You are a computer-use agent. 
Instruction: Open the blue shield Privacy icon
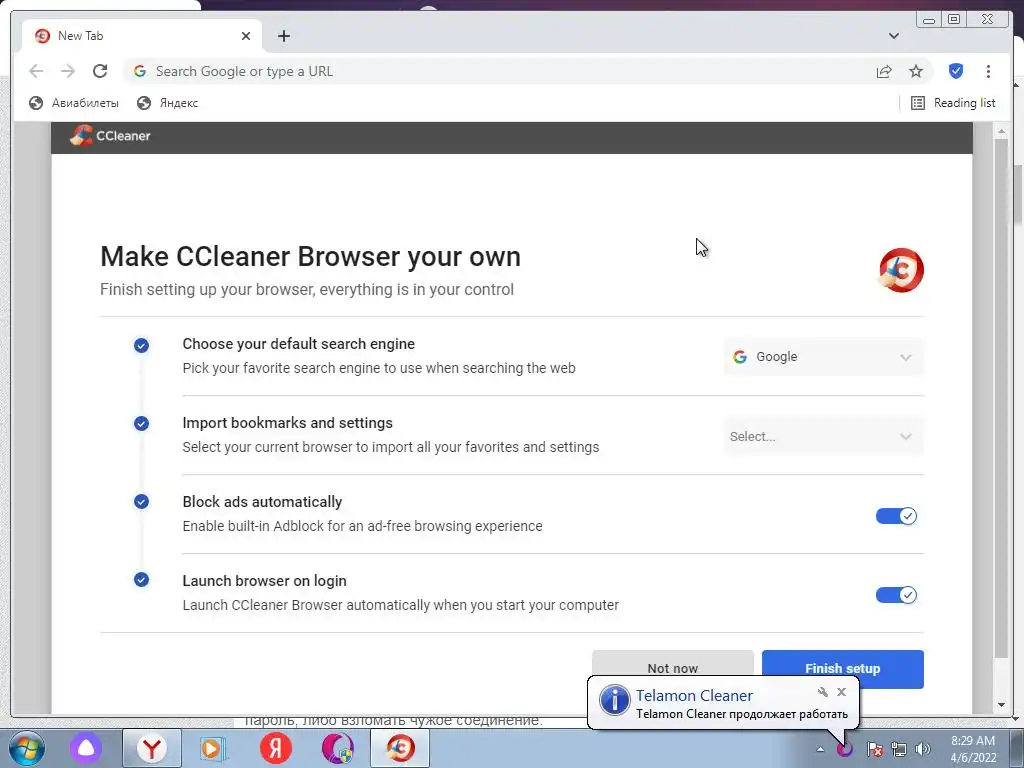955,71
